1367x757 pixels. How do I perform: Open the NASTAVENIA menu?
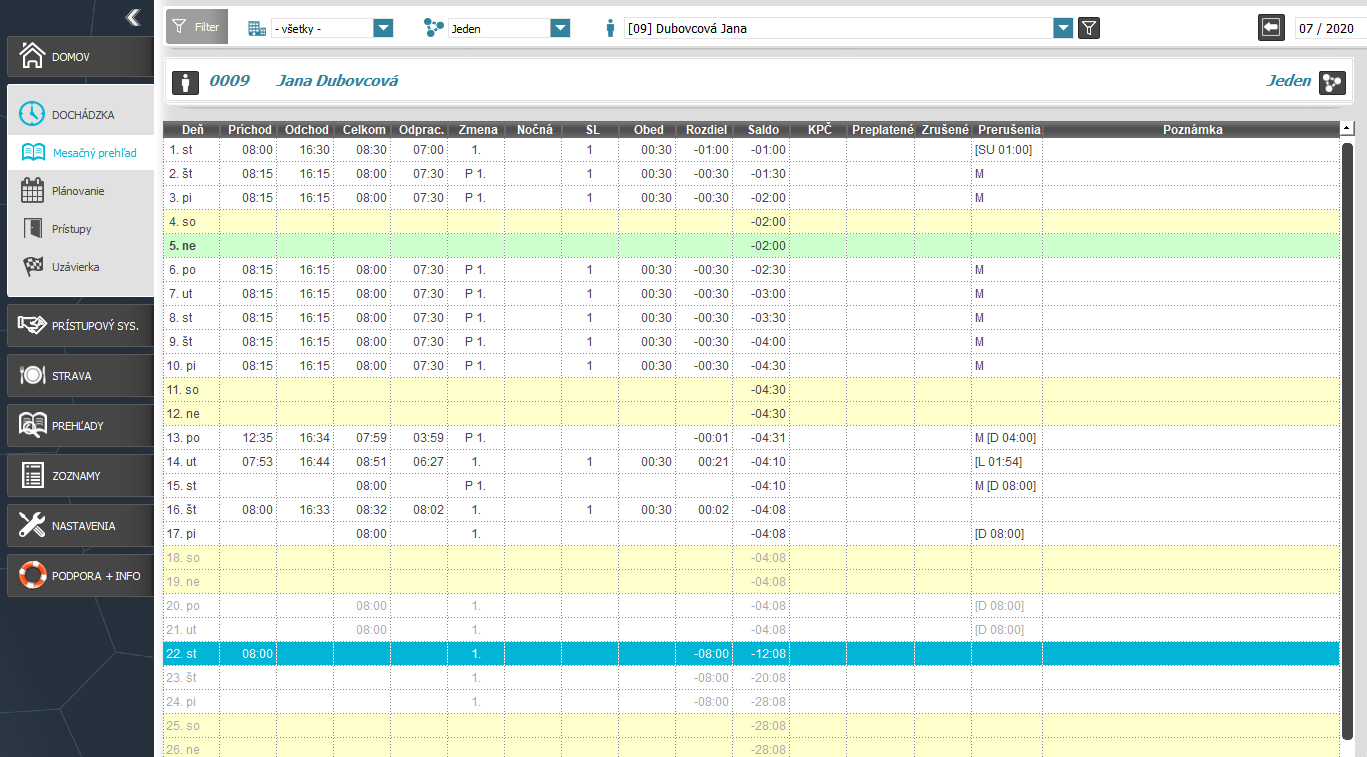click(x=80, y=526)
